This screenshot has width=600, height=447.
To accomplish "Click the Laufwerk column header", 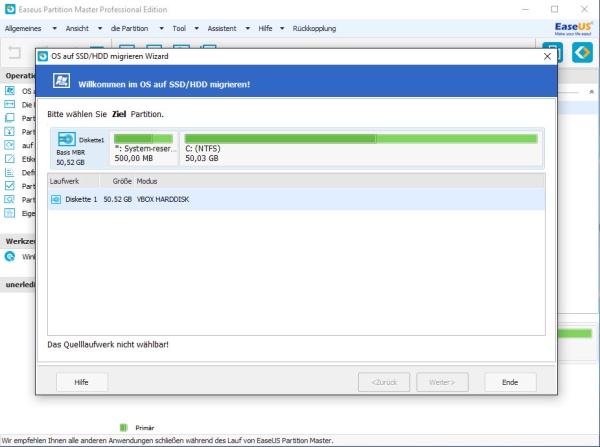I will [x=73, y=181].
